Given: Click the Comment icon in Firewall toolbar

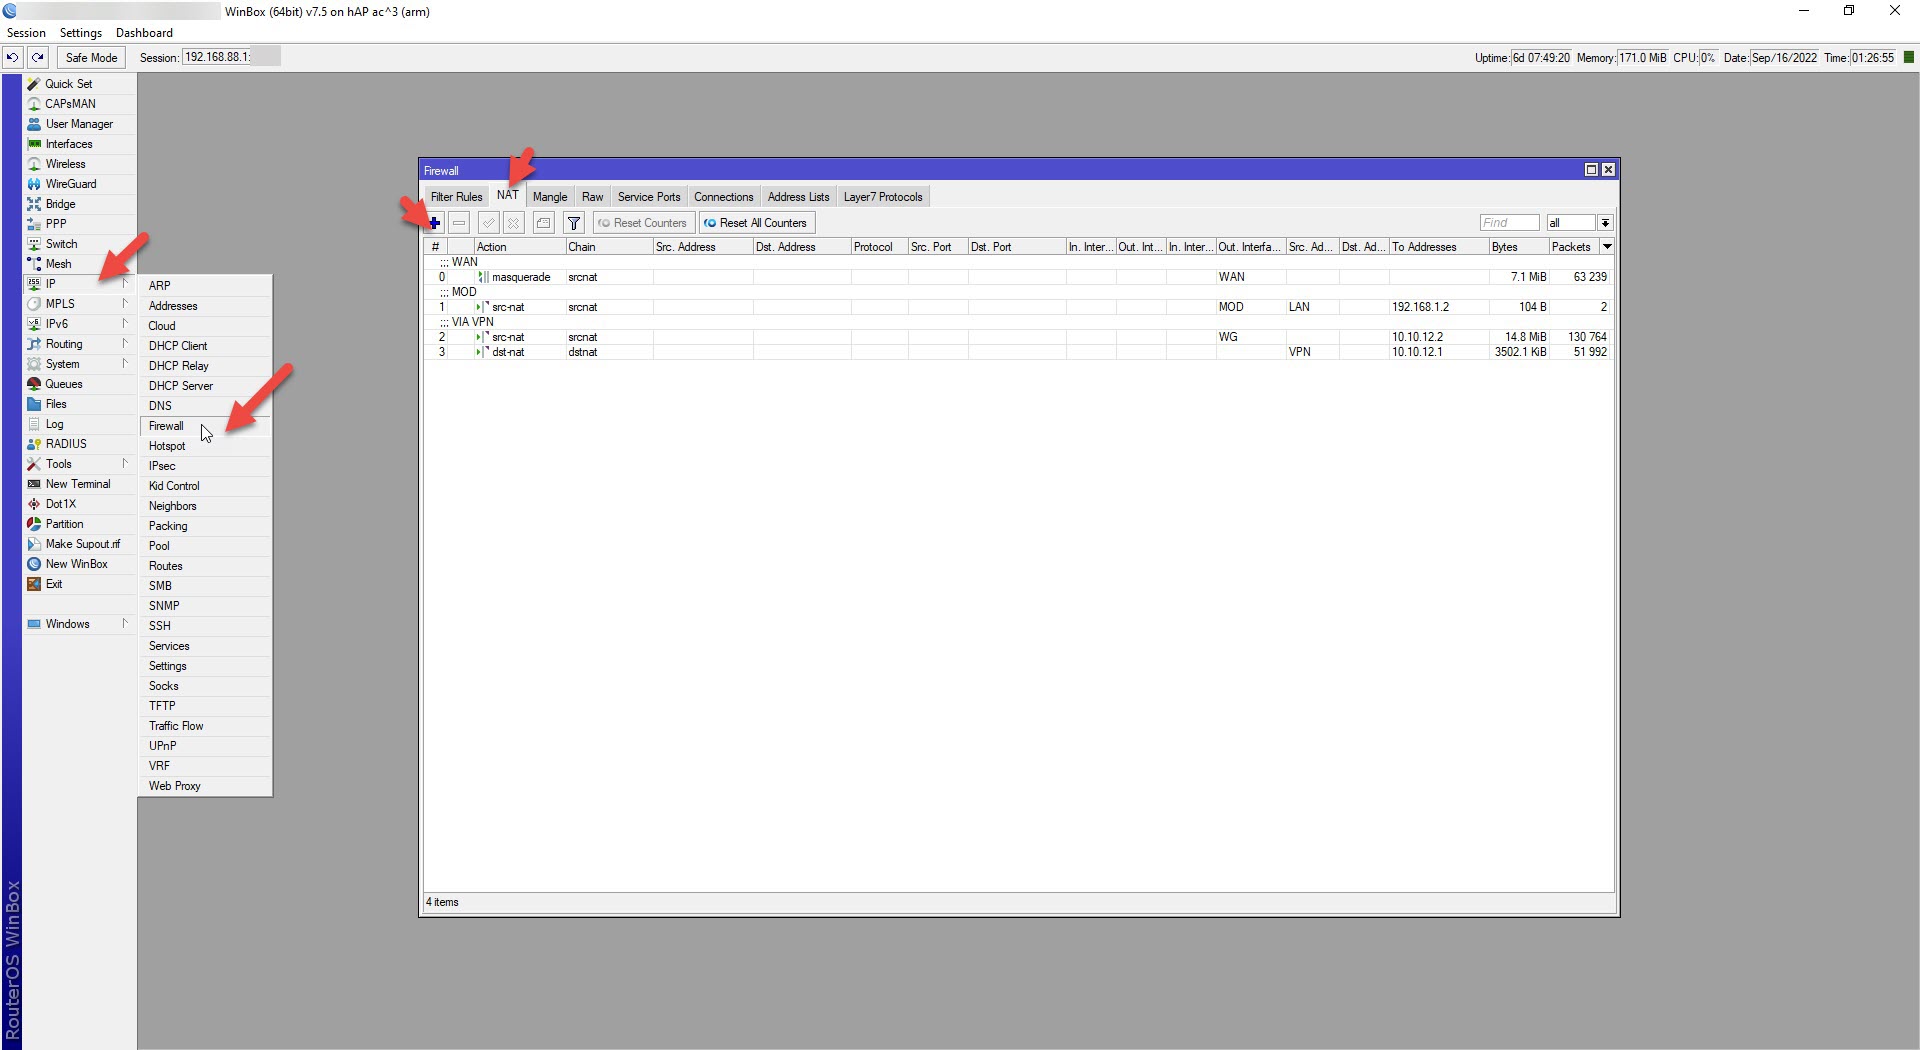Looking at the screenshot, I should click(x=543, y=223).
